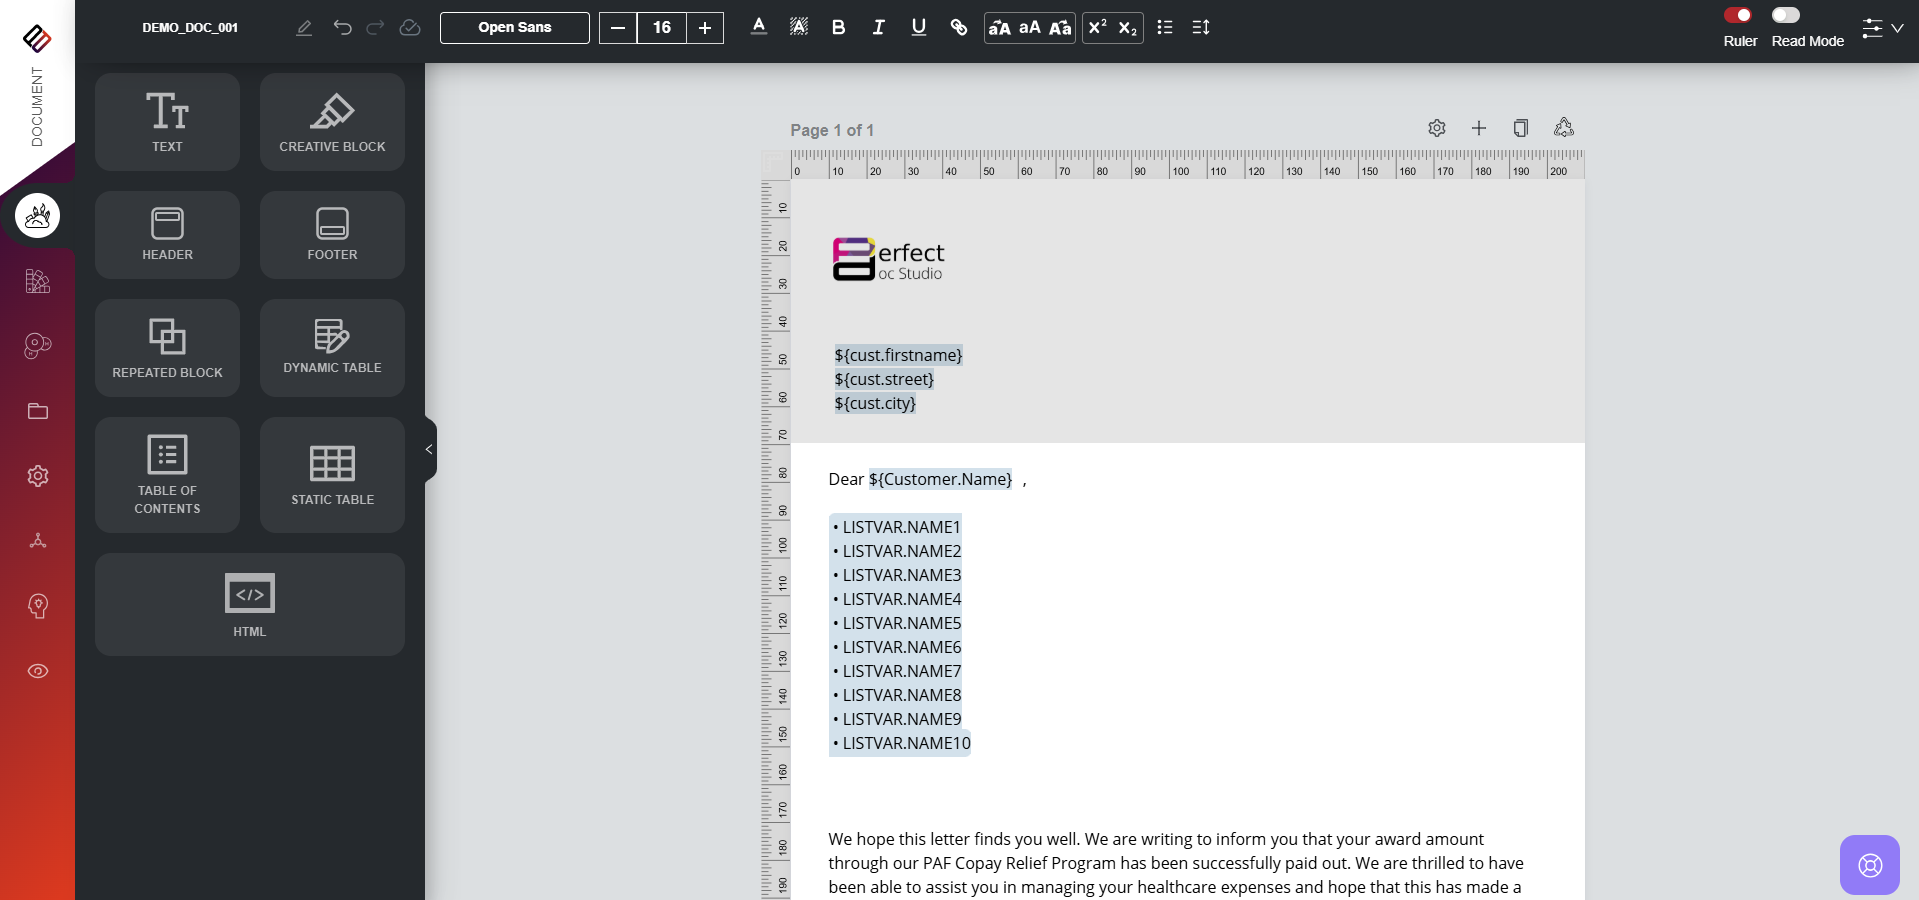Click the duplicate page icon

(x=1520, y=128)
